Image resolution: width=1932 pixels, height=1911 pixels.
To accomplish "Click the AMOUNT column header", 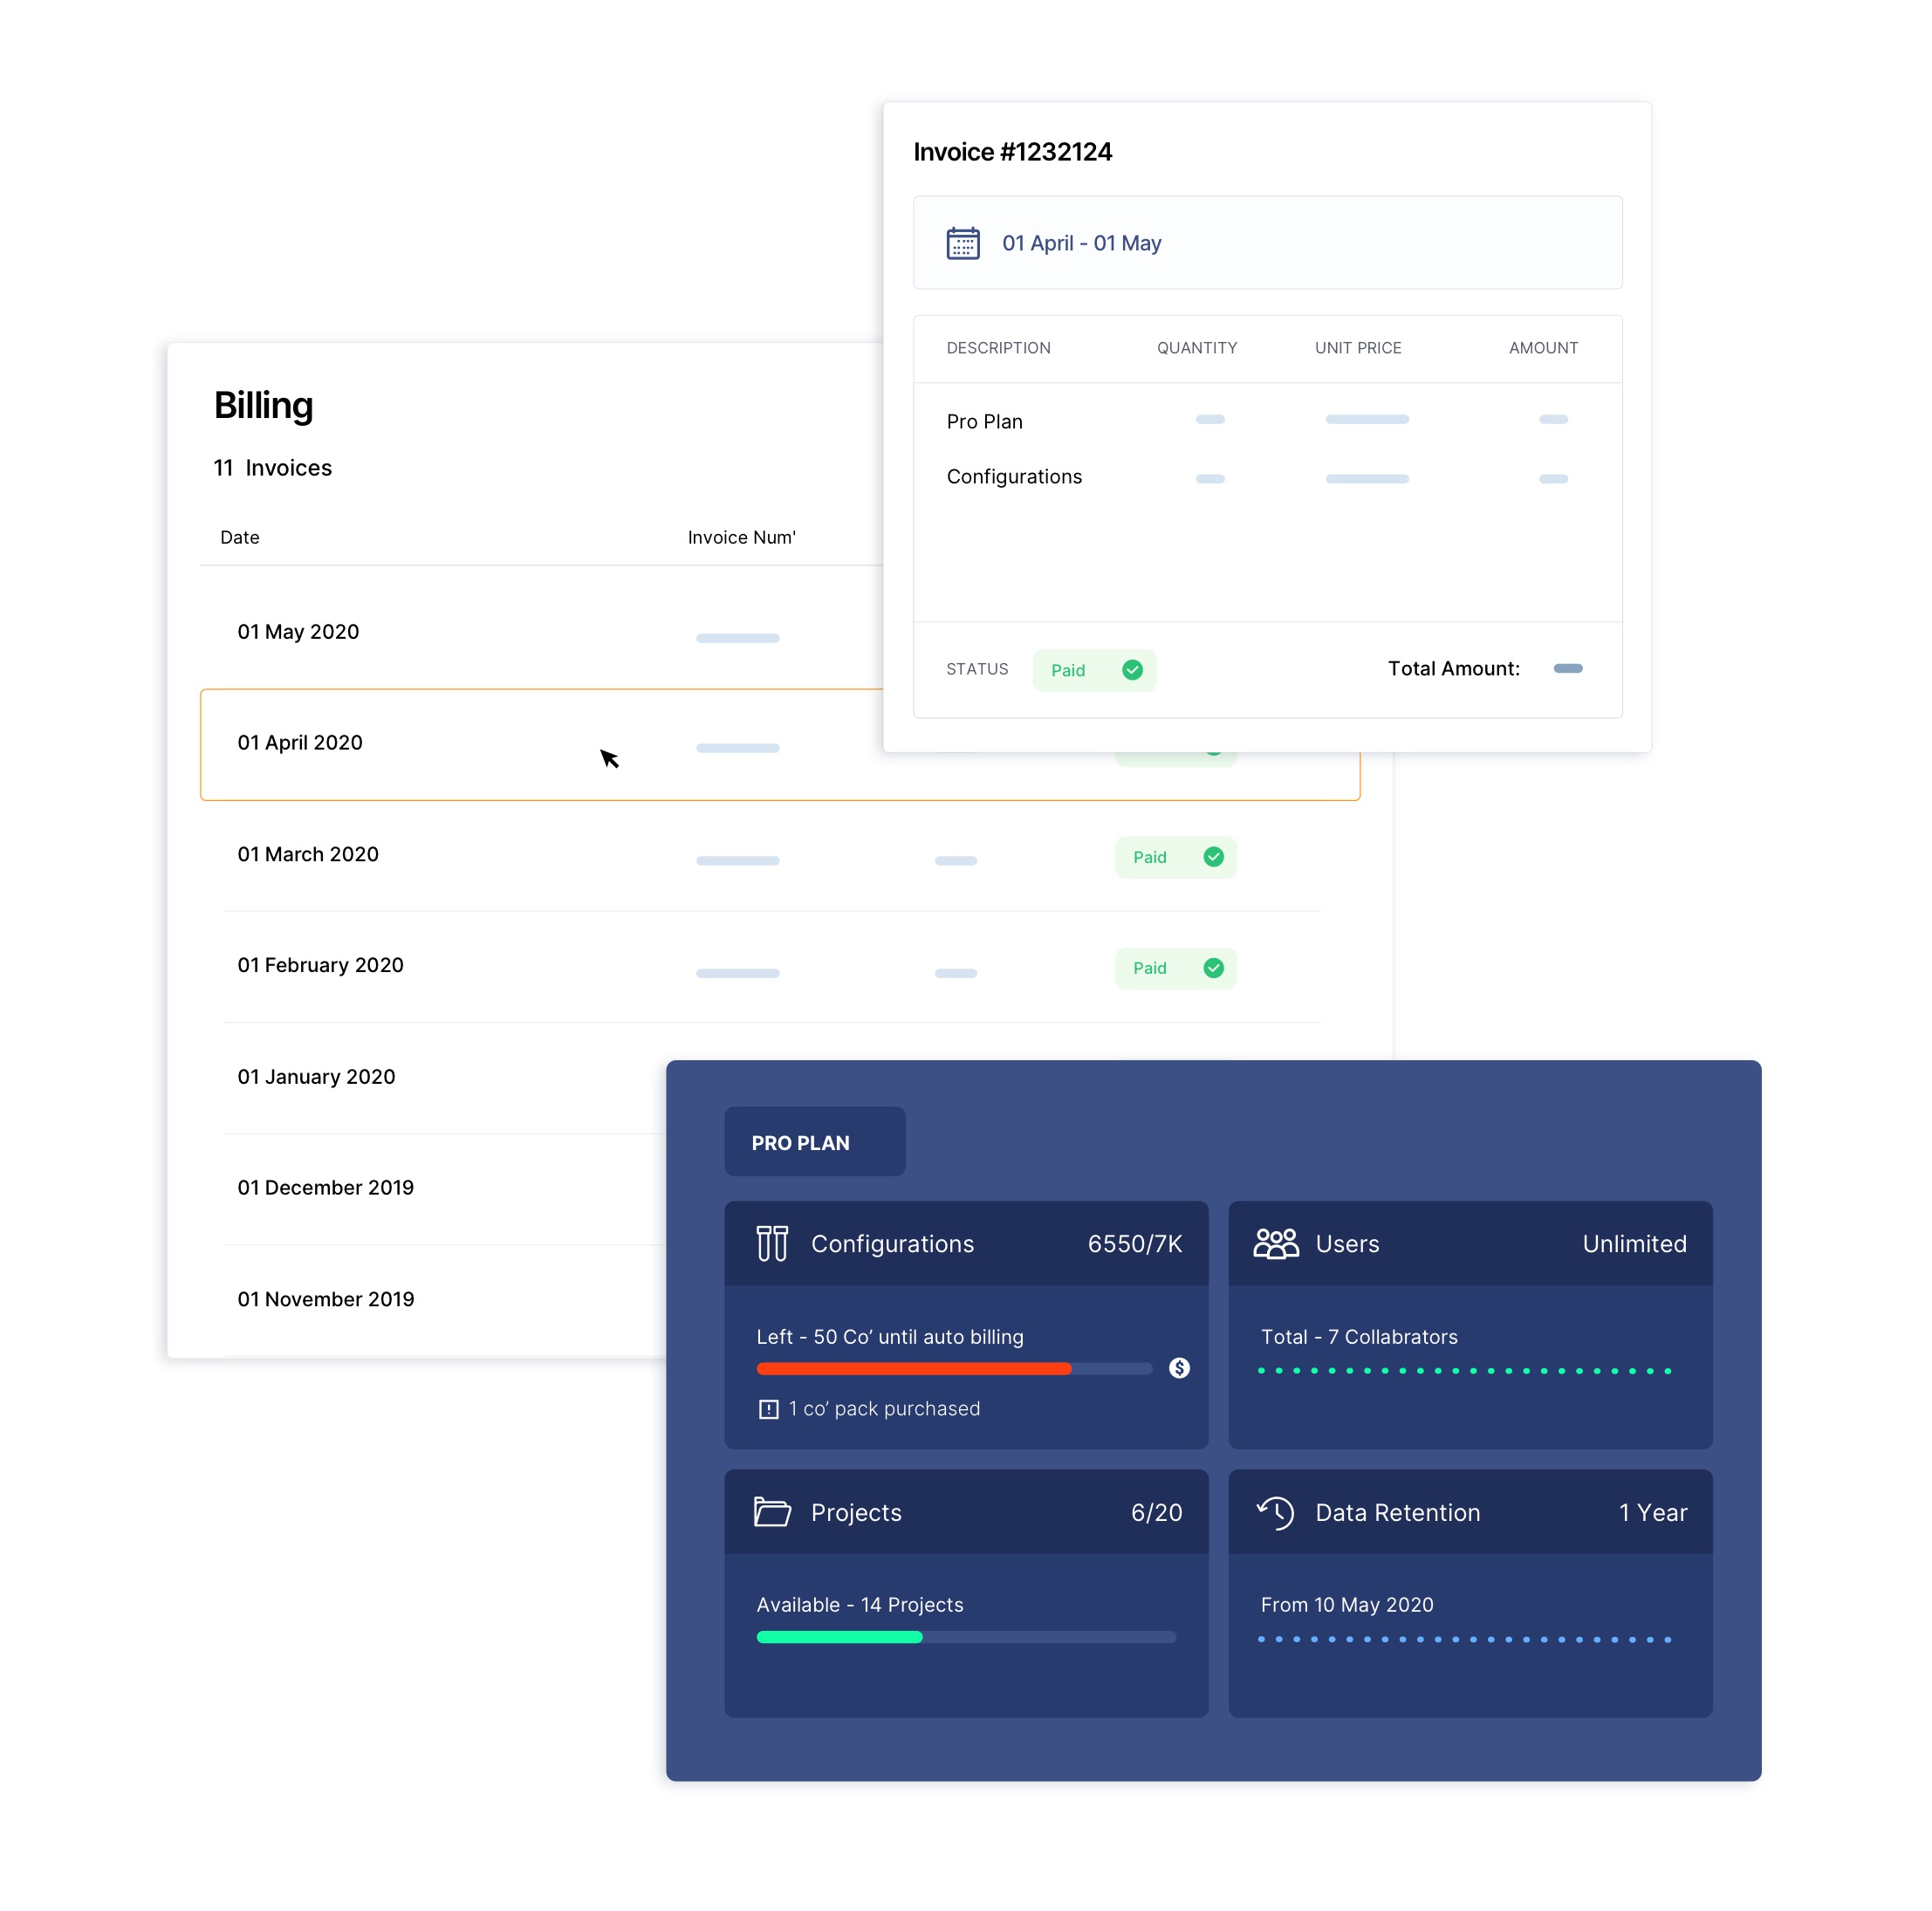I will pyautogui.click(x=1544, y=348).
